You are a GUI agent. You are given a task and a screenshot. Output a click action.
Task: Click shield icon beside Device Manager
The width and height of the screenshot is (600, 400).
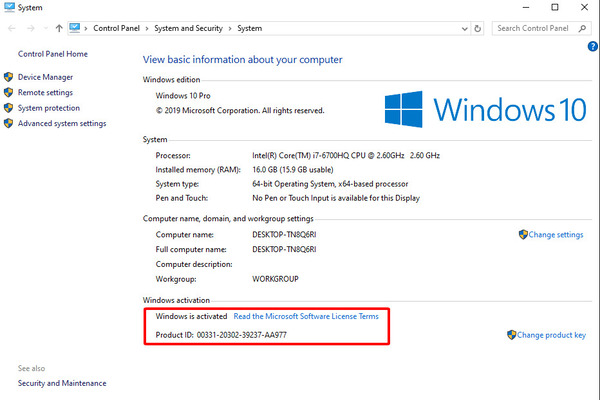pyautogui.click(x=8, y=77)
